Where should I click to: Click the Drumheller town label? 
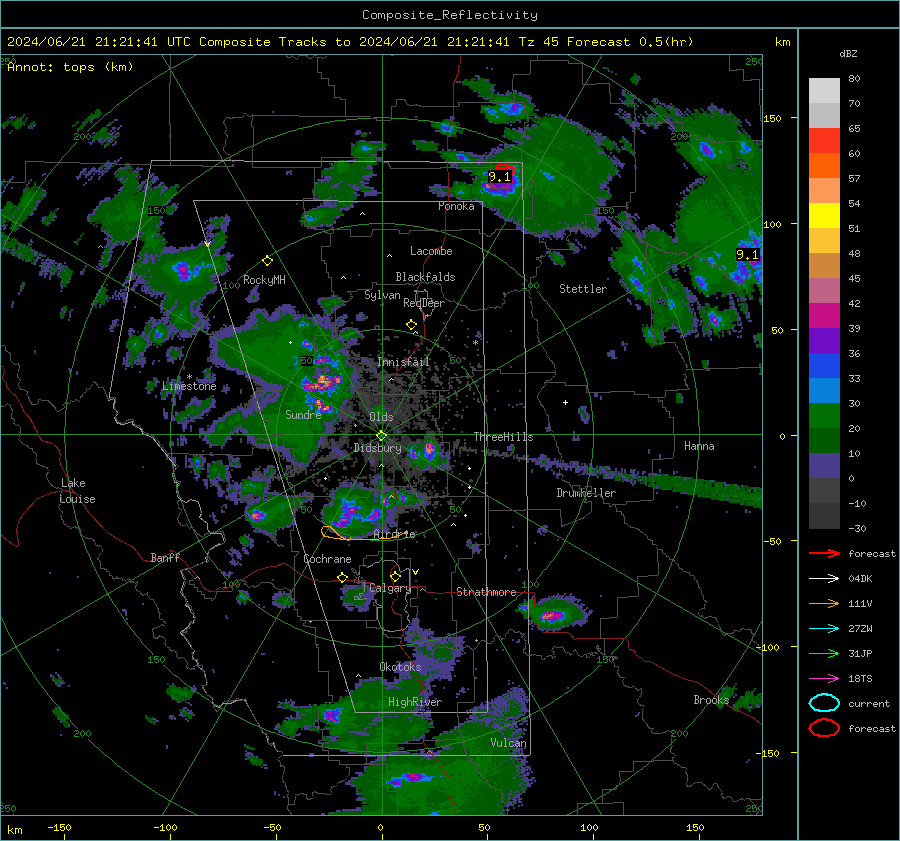[586, 493]
